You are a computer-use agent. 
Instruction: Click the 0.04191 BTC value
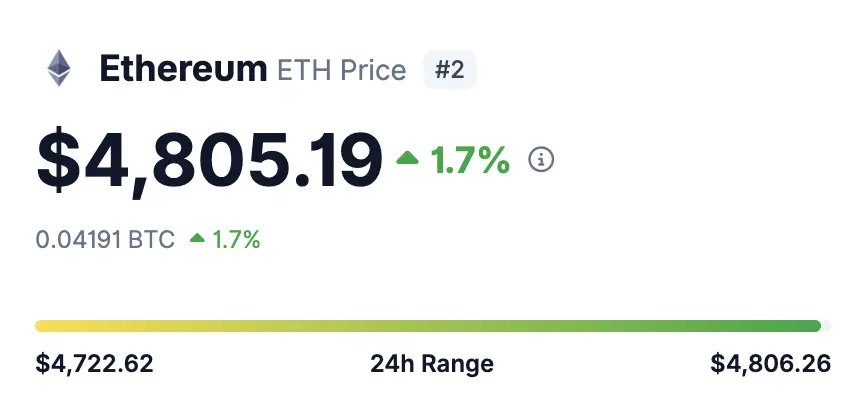coord(105,240)
